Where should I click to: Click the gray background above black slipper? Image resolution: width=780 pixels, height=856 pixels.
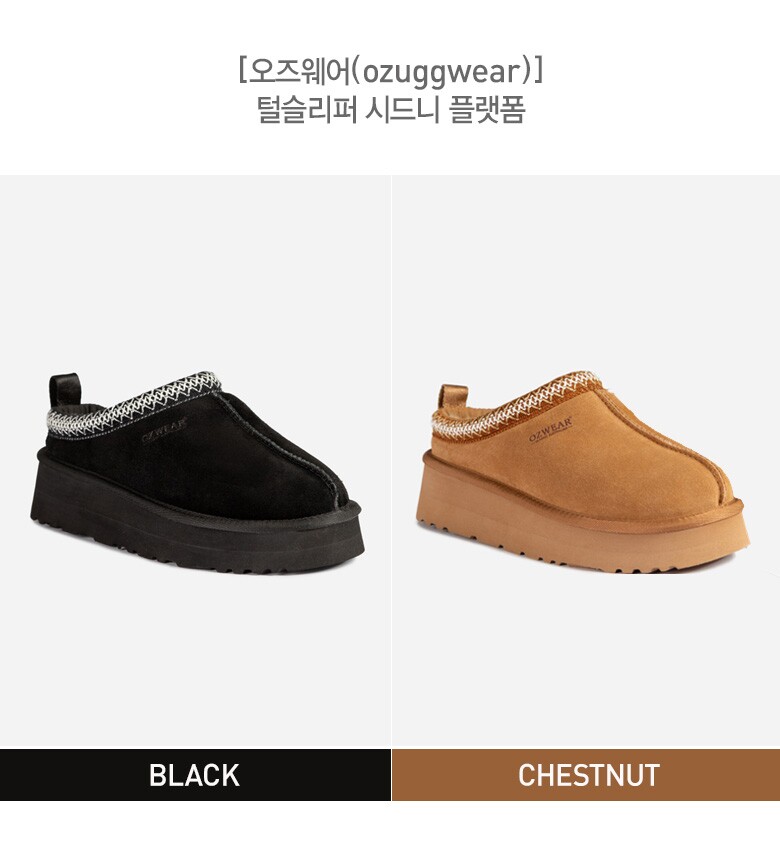195,273
